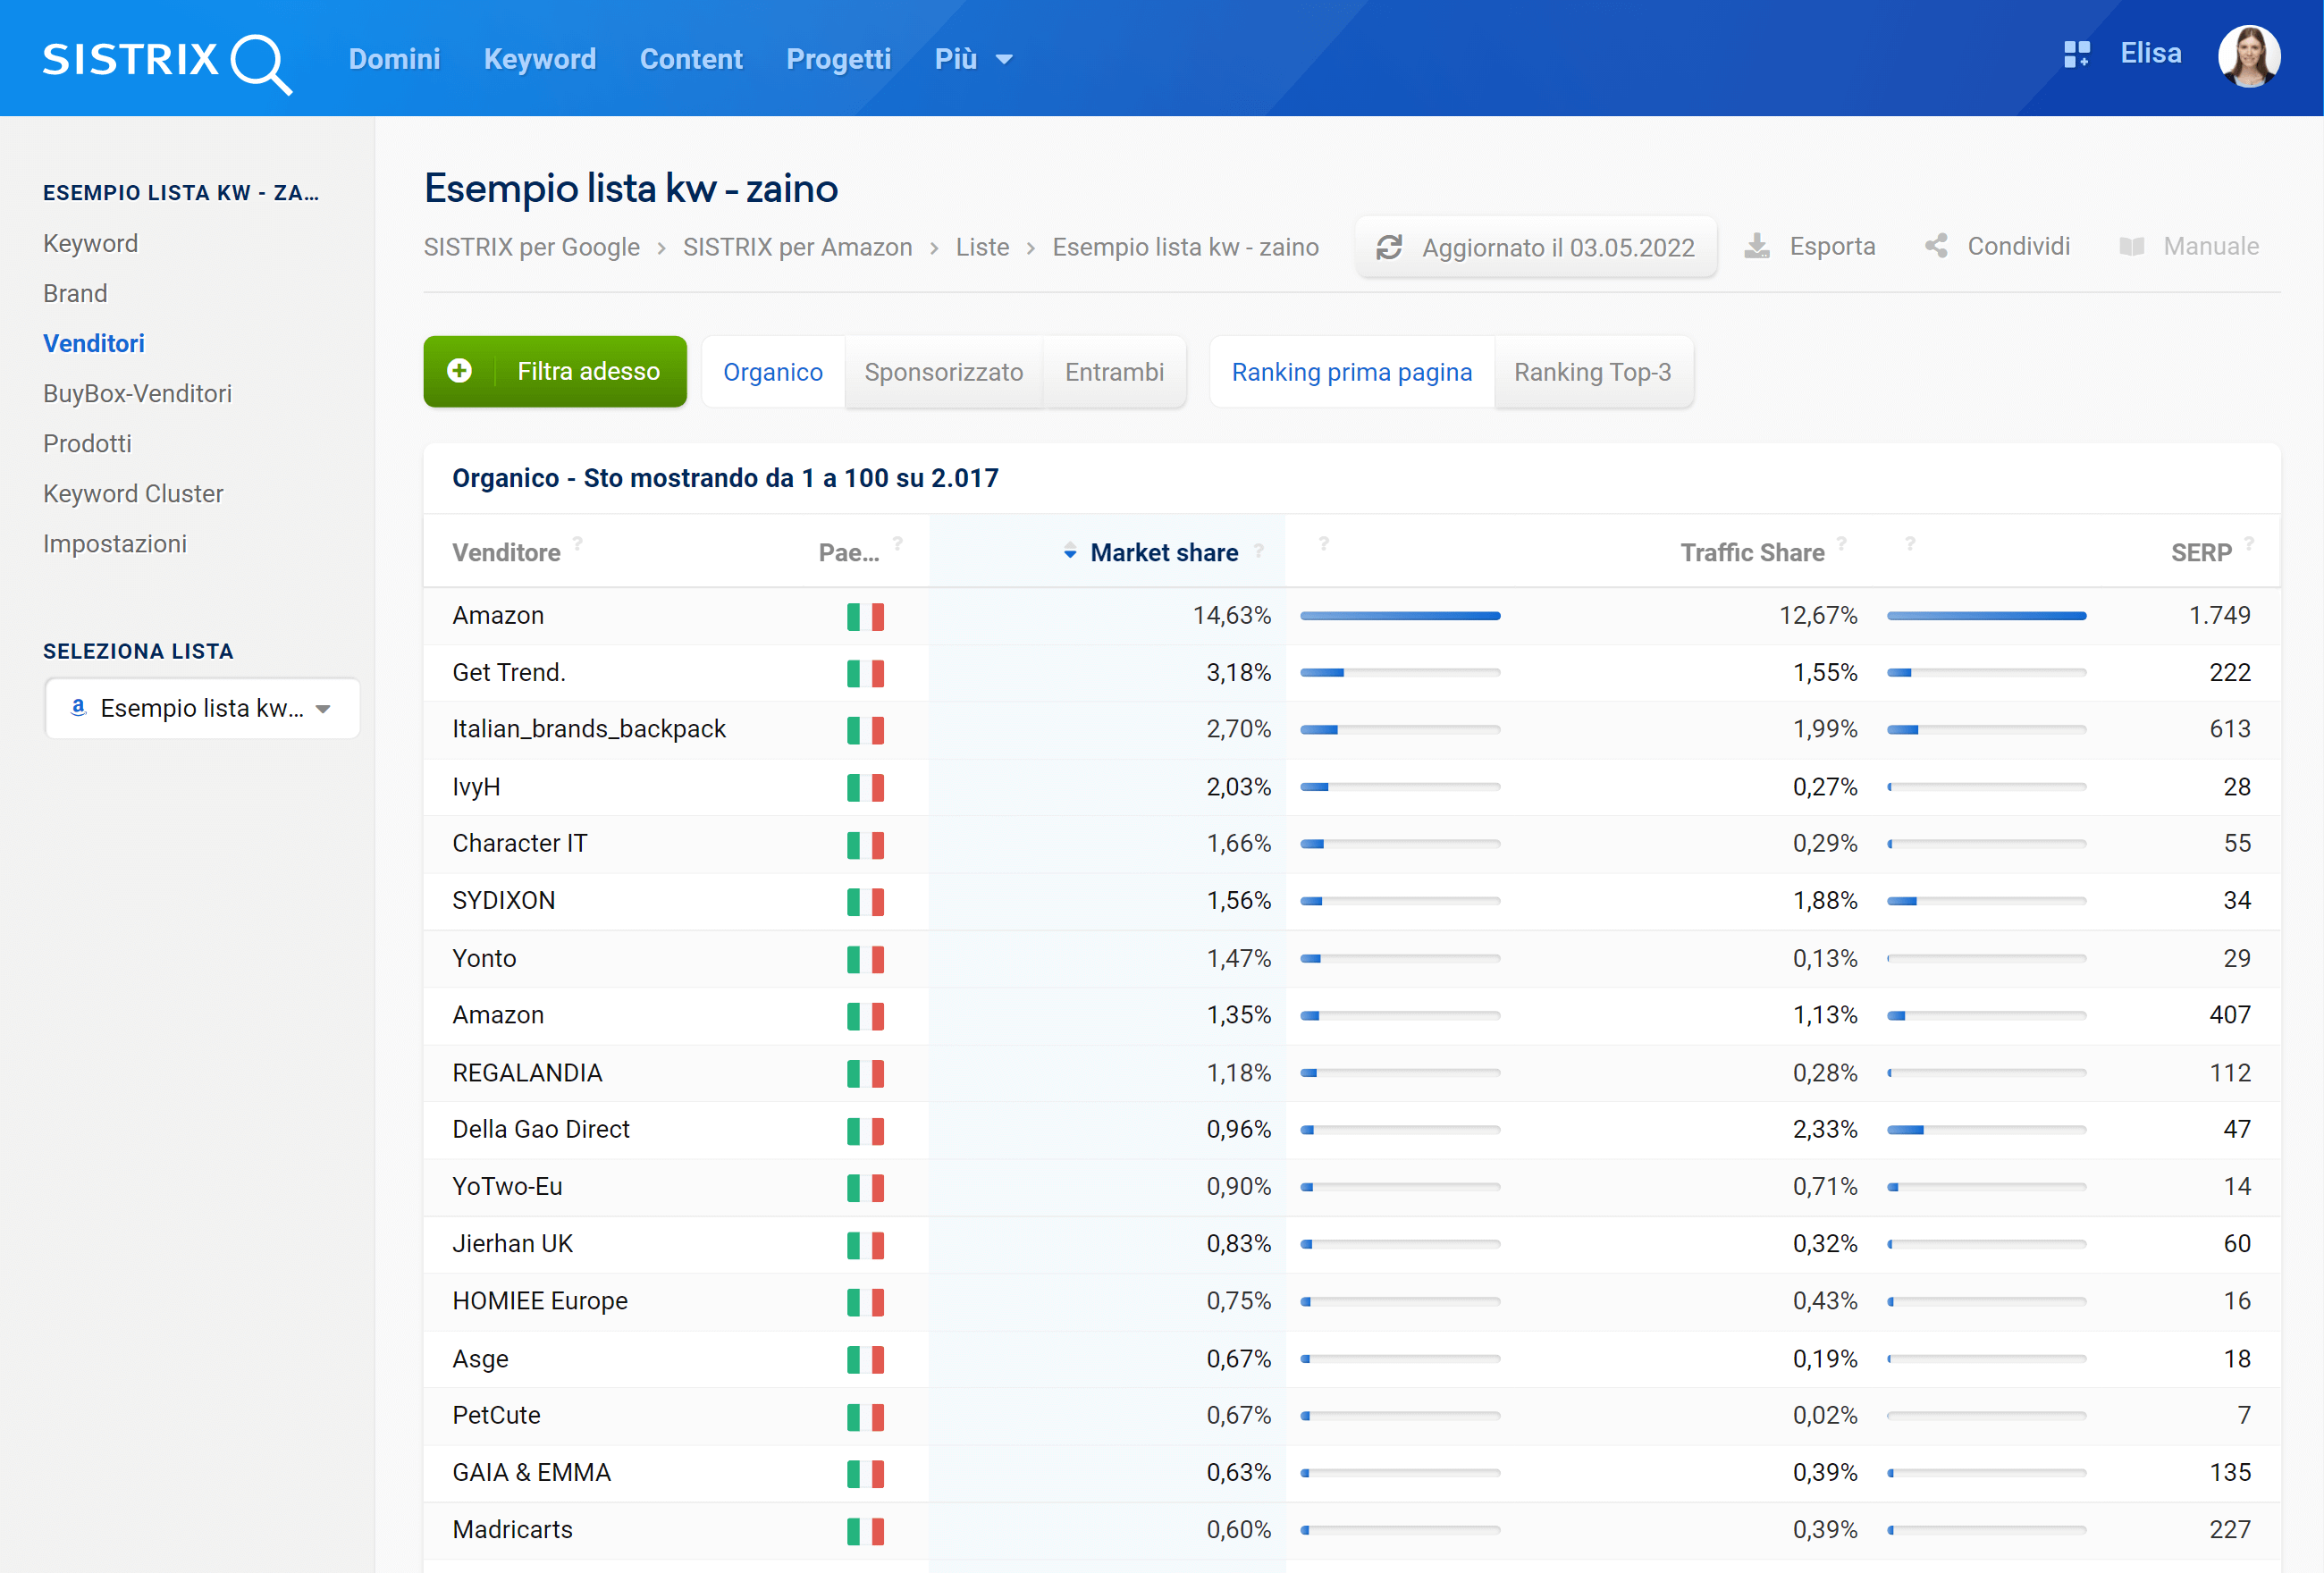
Task: Click the Filtra adesso button
Action: pyautogui.click(x=555, y=371)
